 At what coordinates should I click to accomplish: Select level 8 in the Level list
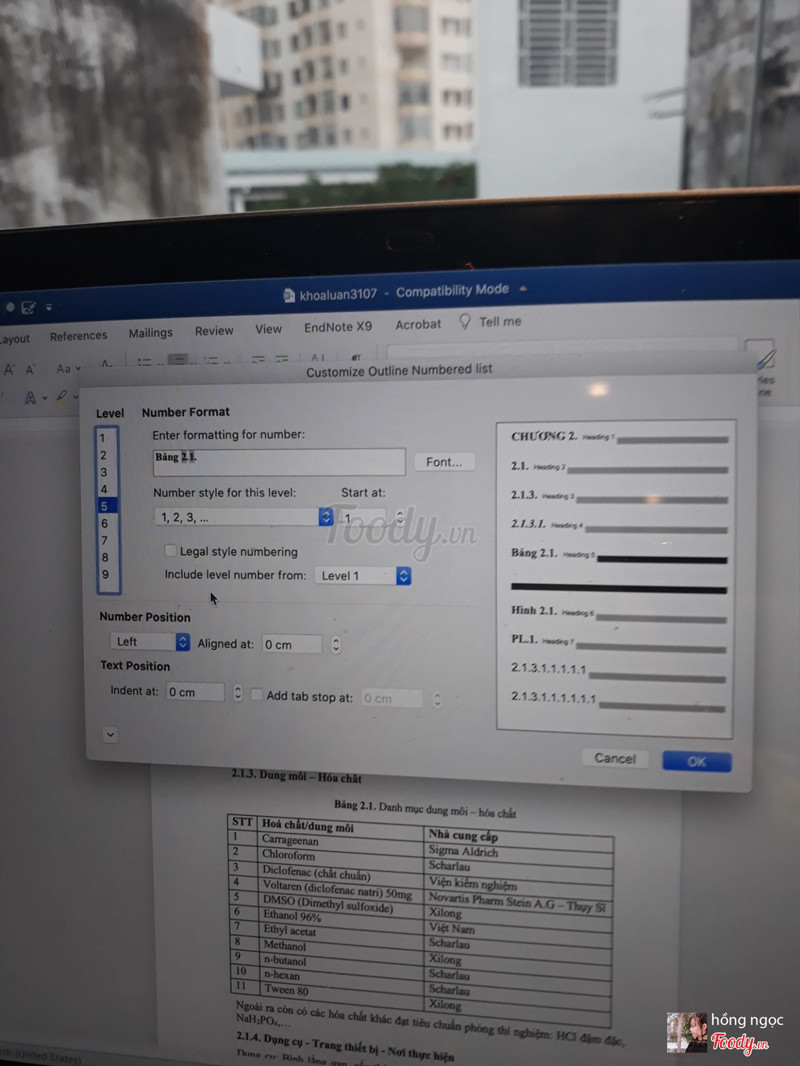pos(107,557)
